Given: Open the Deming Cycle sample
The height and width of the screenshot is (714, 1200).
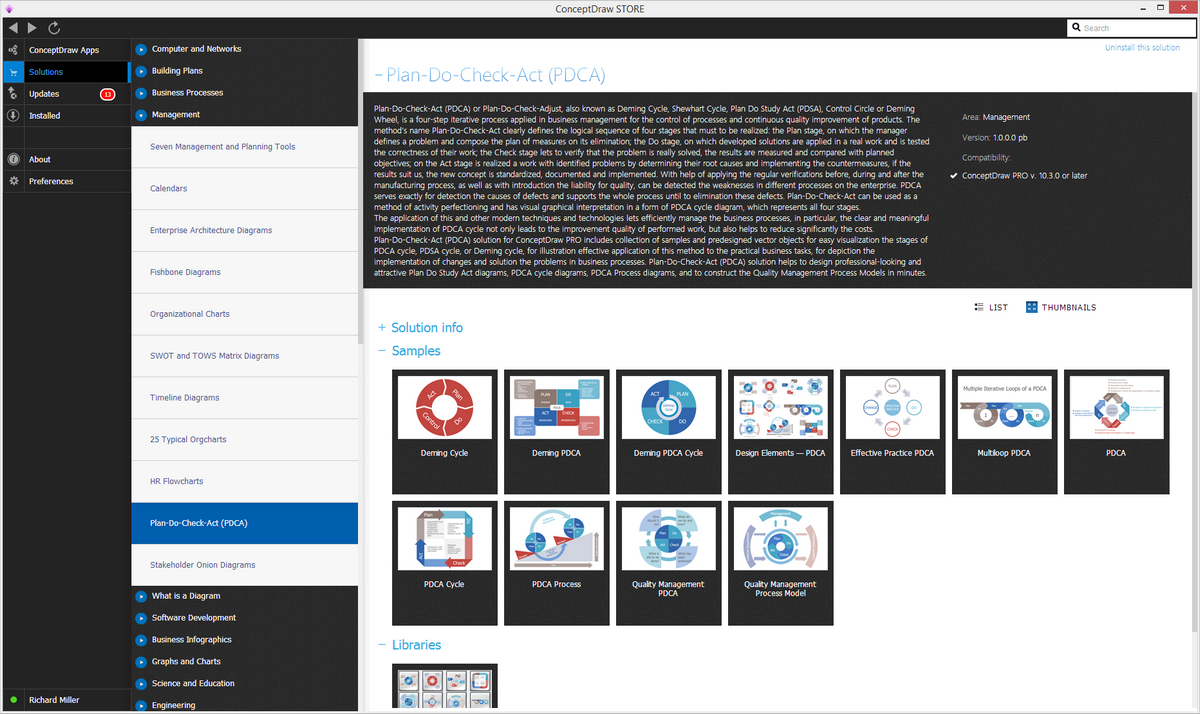Looking at the screenshot, I should coord(445,431).
